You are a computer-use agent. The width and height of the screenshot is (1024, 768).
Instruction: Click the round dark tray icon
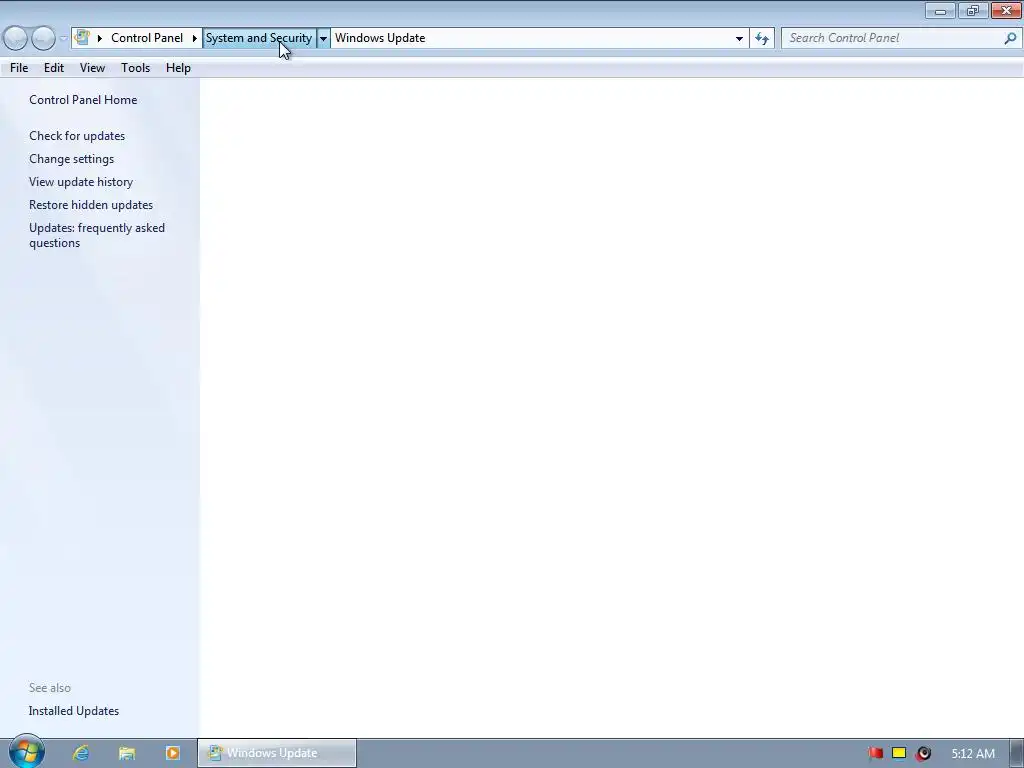coord(923,754)
